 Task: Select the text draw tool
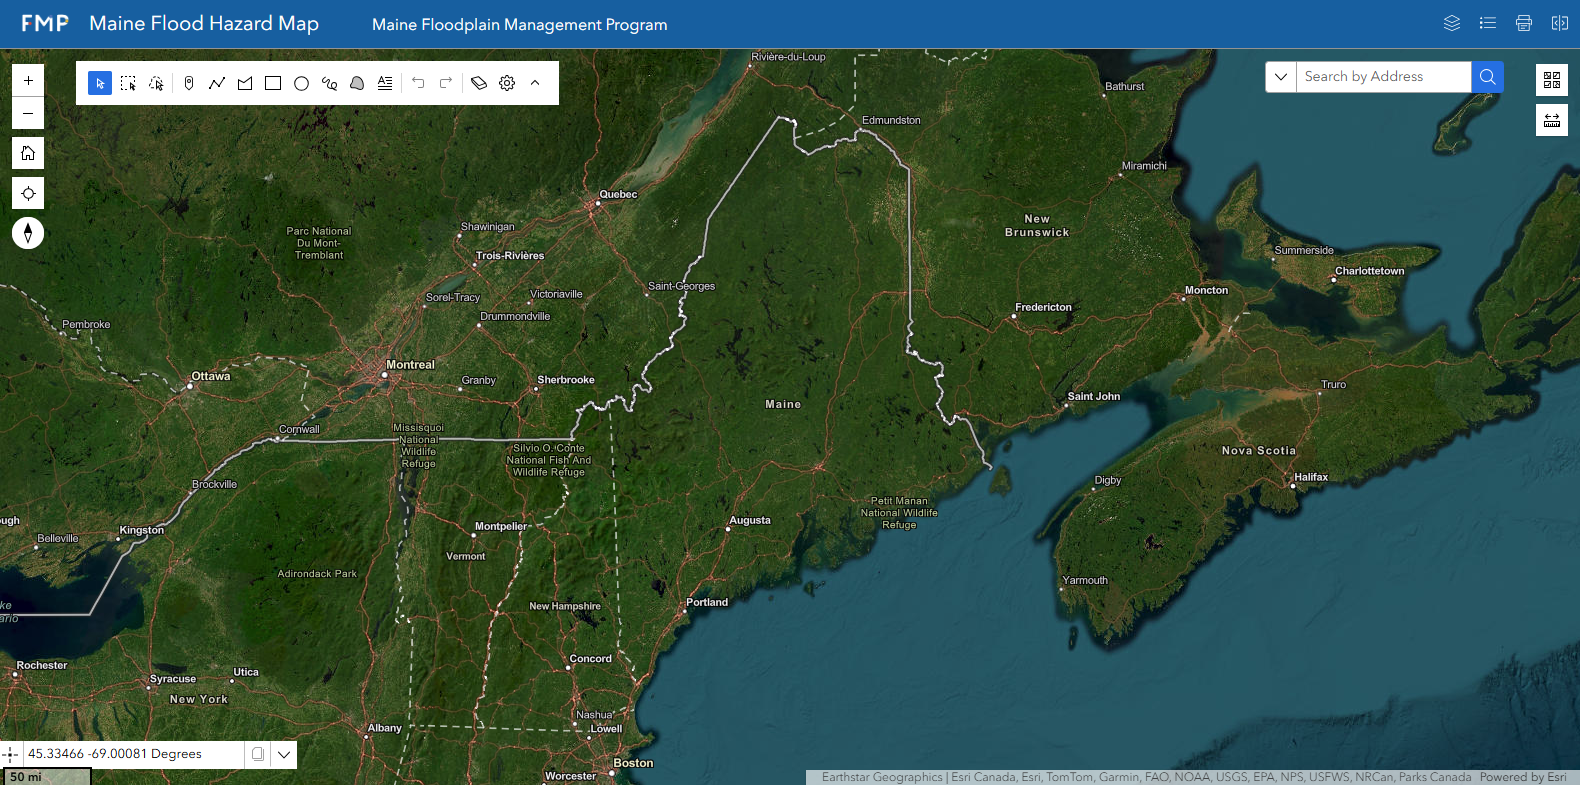pyautogui.click(x=385, y=83)
